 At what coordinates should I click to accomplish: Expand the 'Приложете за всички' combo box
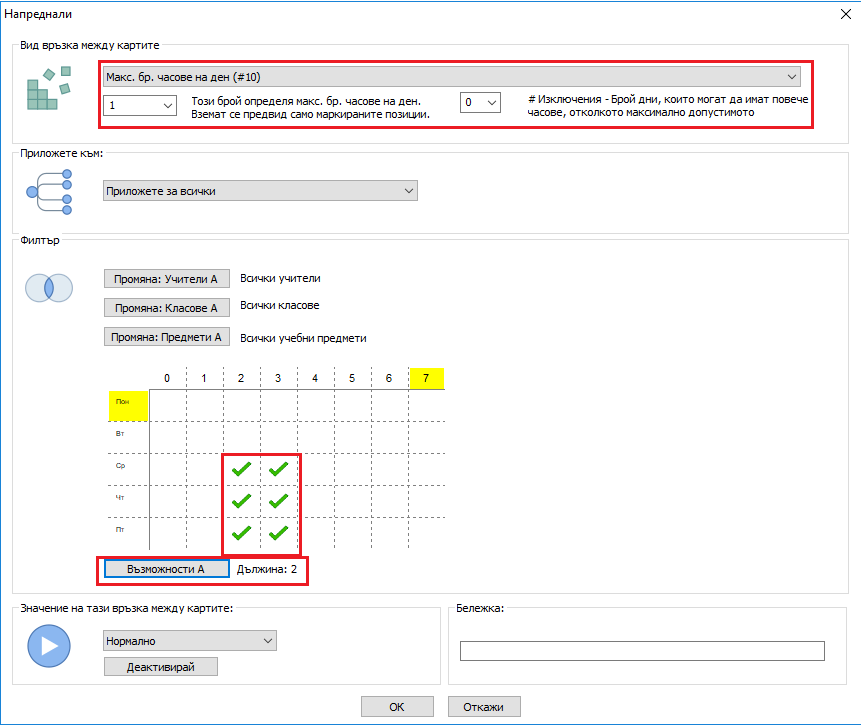(260, 191)
